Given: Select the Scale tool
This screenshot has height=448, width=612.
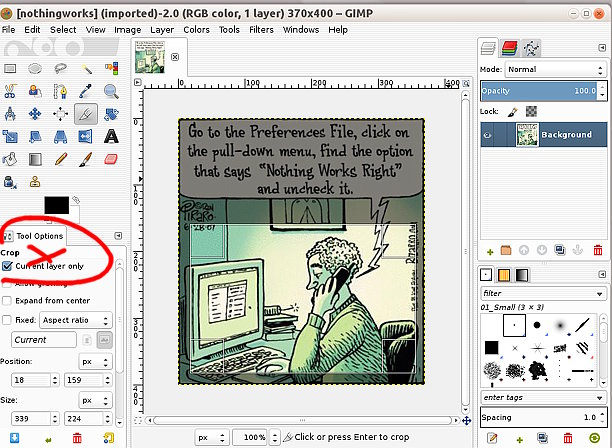Looking at the screenshot, I should point(10,137).
